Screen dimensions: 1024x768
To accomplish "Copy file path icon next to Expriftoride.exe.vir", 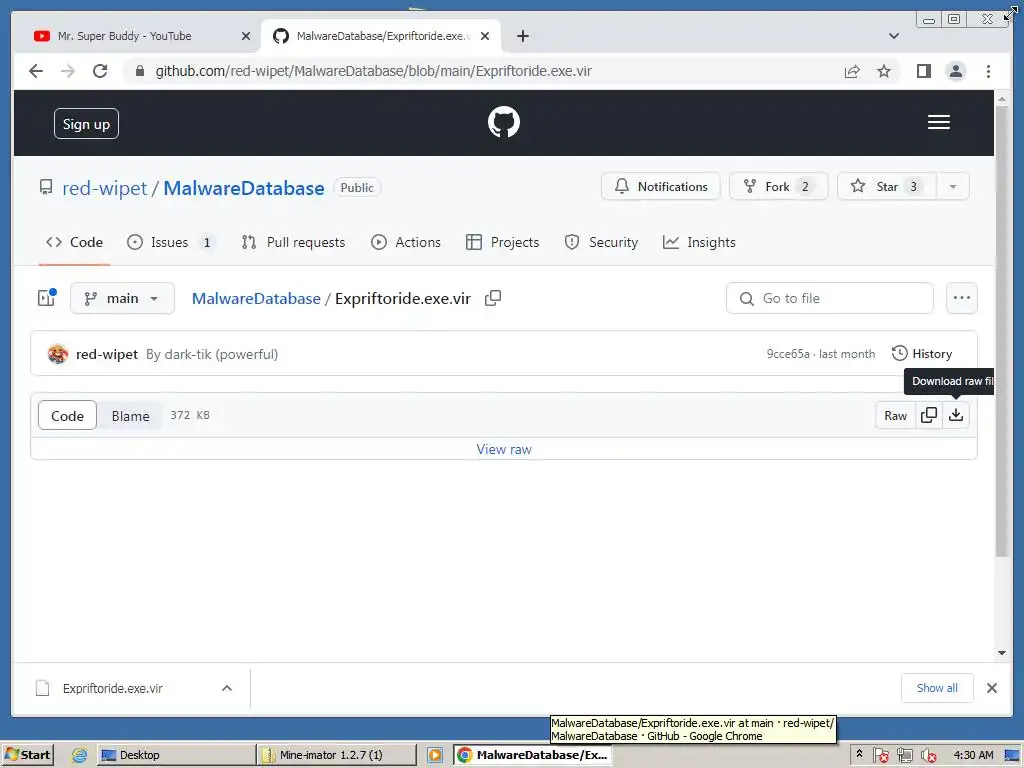I will [493, 298].
